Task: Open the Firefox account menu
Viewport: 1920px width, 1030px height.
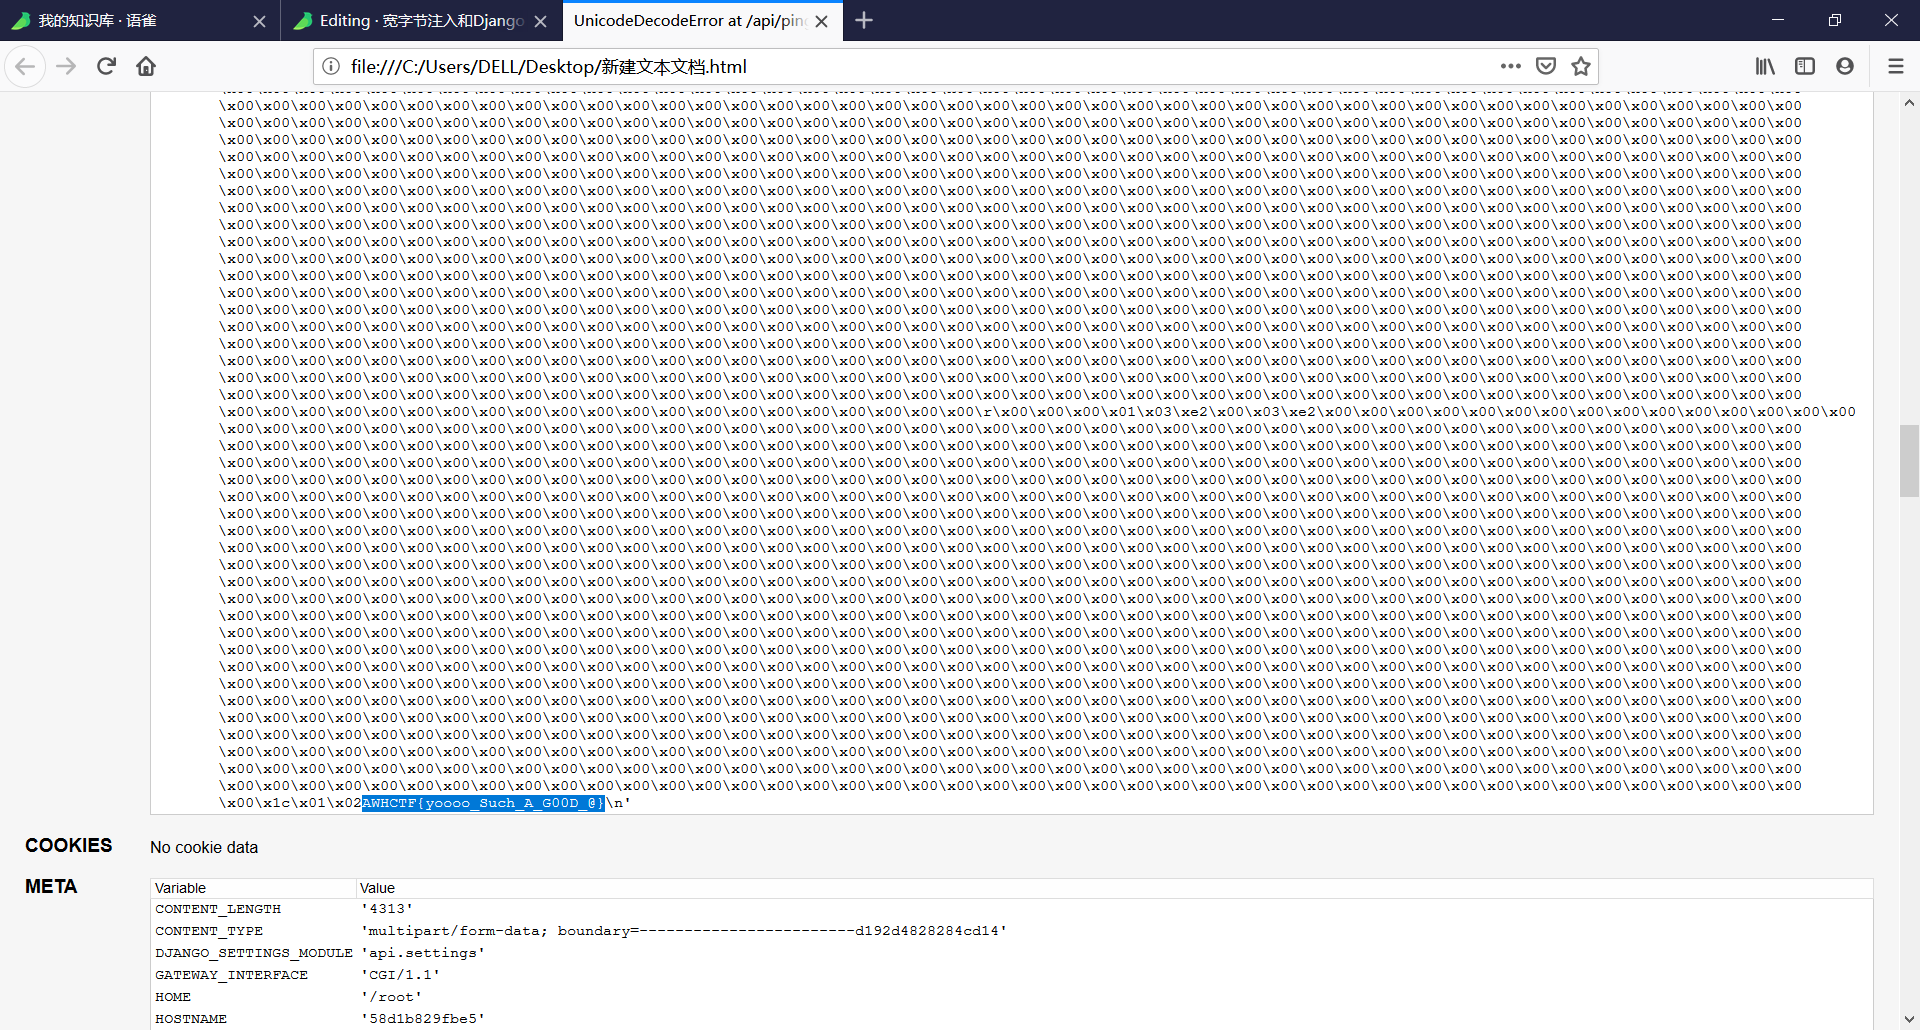Action: 1845,67
